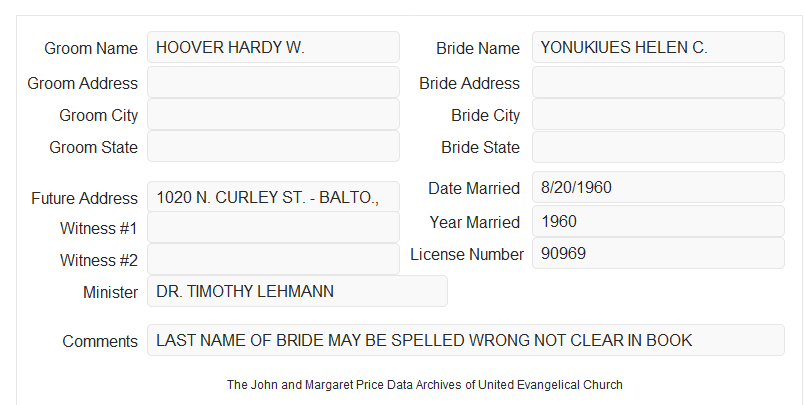Click the Date Married field showing 8/20/1960
Viewport: 805px width, 405px height.
(x=658, y=187)
